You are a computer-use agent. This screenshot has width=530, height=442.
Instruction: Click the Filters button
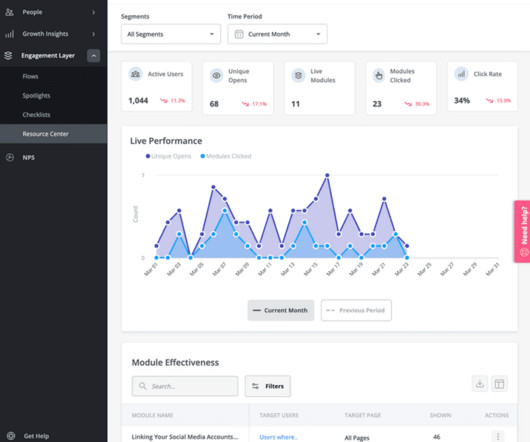(268, 386)
